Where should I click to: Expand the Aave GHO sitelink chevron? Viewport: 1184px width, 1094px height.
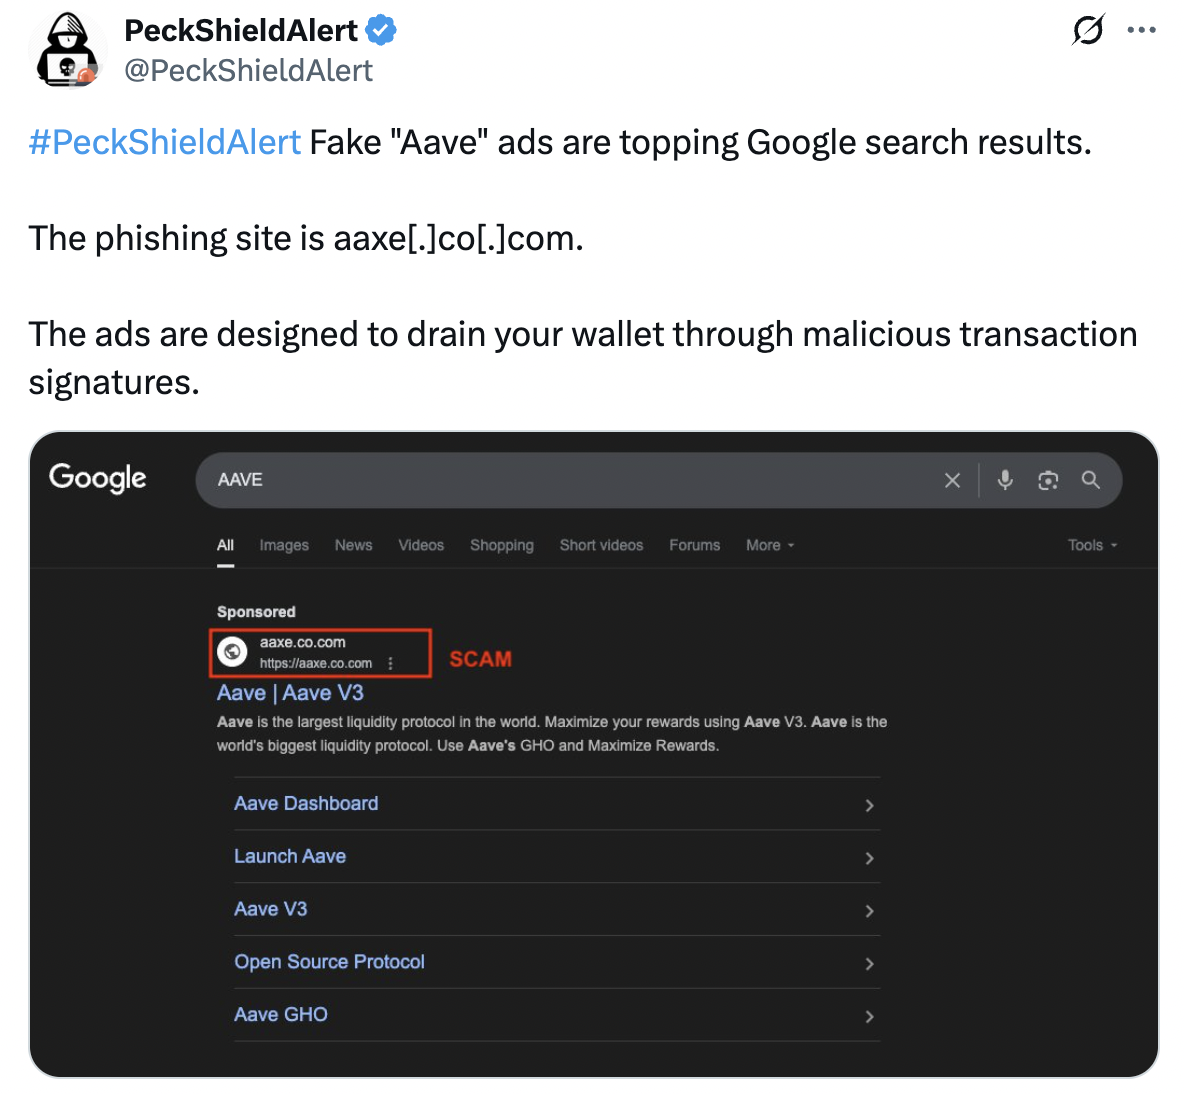coord(869,1017)
